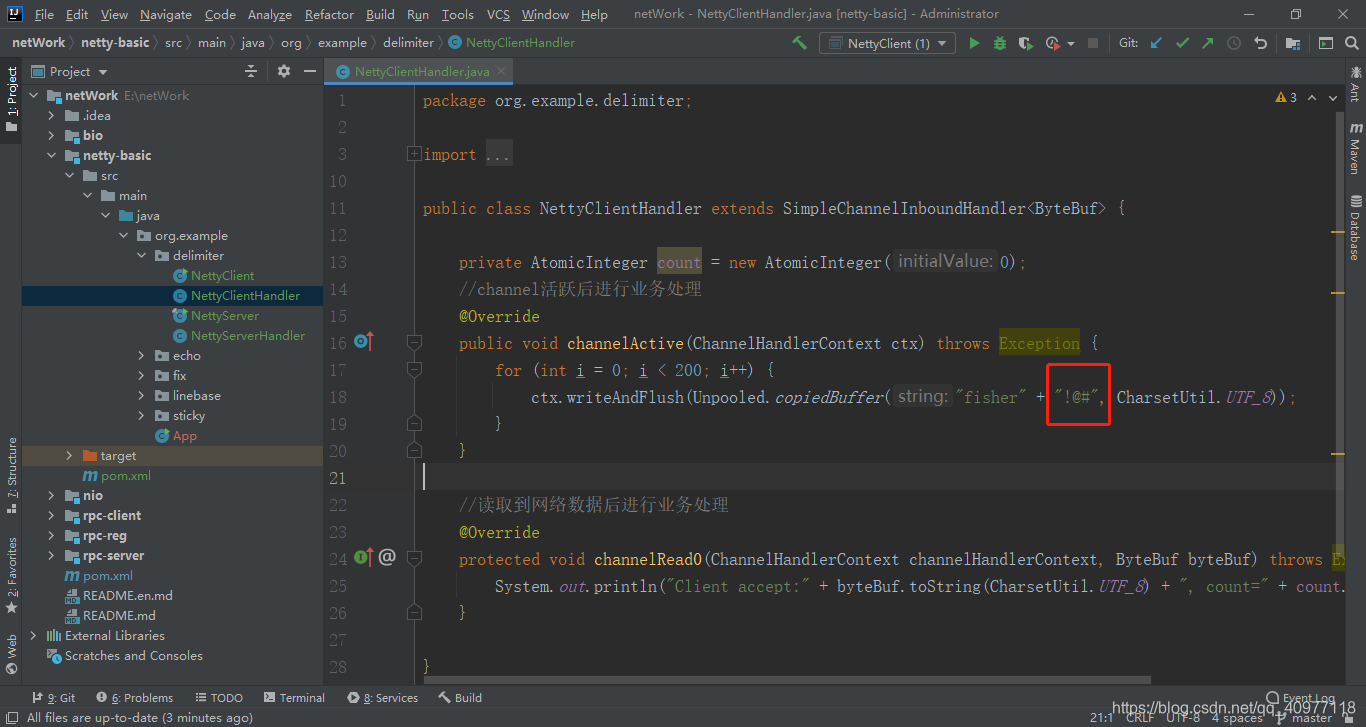Viewport: 1366px width, 727px height.
Task: Expand the bio module node
Action: click(51, 135)
